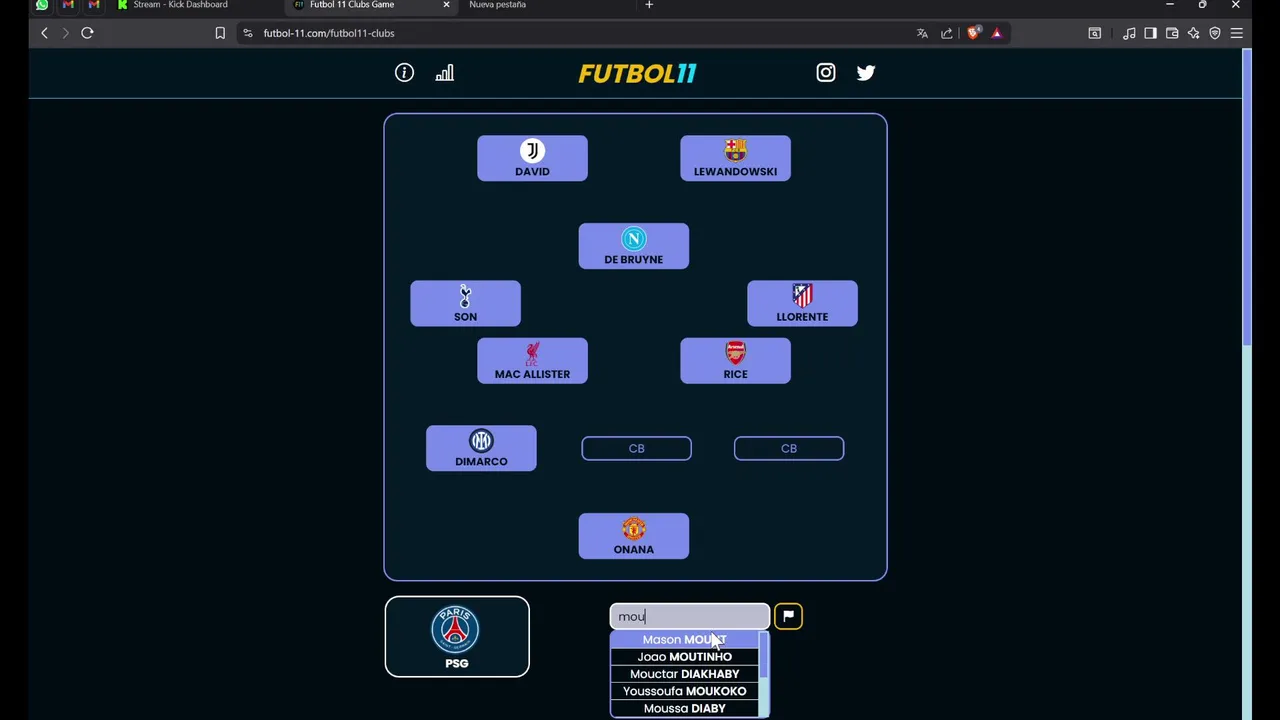Image resolution: width=1280 pixels, height=720 pixels.
Task: Open Brave VPN shield icon
Action: click(x=1215, y=33)
